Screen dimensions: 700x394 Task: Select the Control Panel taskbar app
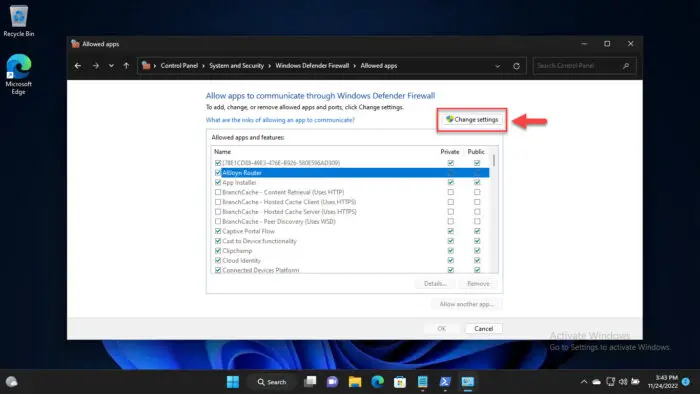click(x=467, y=382)
